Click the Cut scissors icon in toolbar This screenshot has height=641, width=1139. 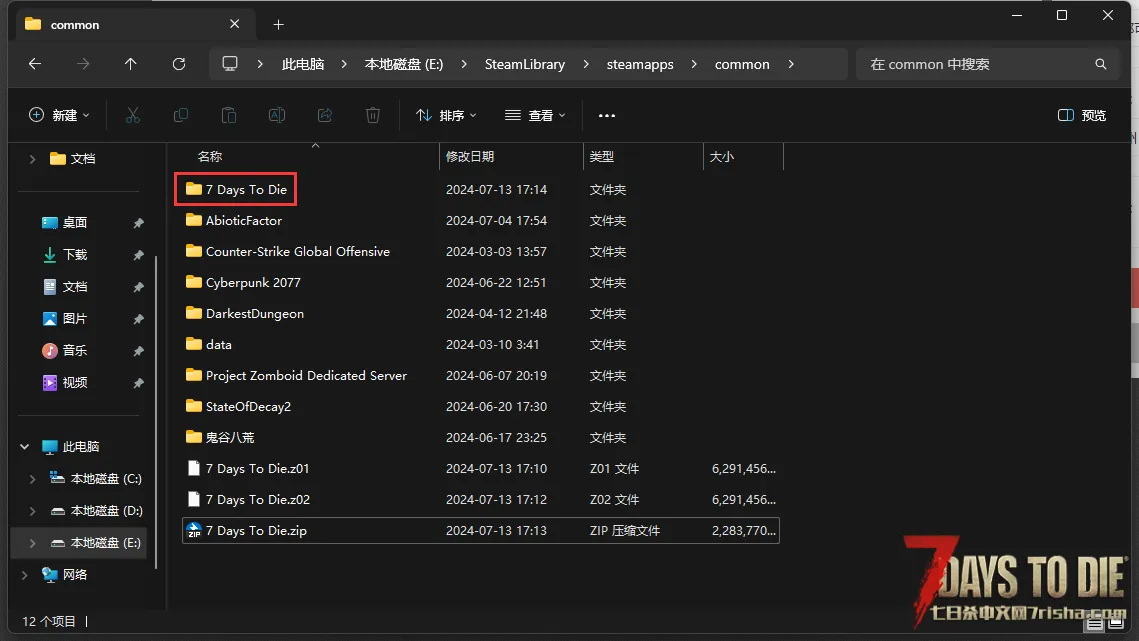(x=133, y=115)
